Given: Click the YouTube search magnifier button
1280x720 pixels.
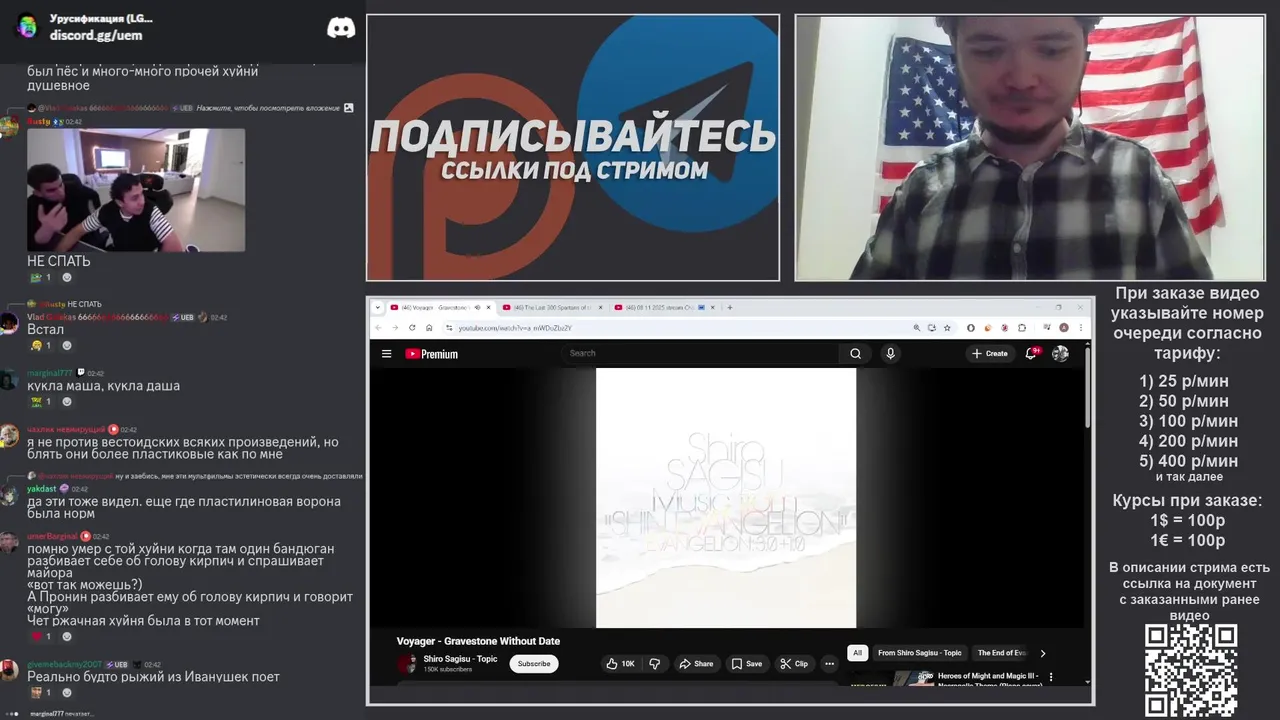Looking at the screenshot, I should tap(855, 353).
